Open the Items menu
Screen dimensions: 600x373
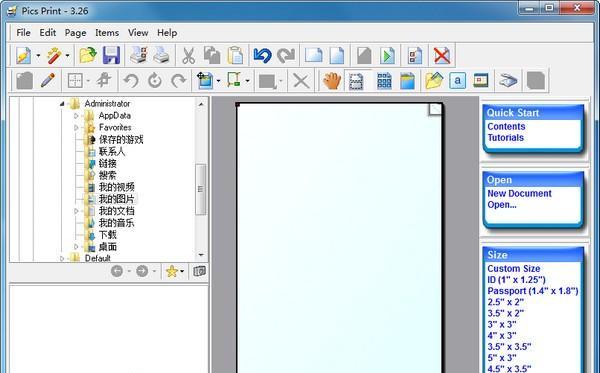pos(107,33)
